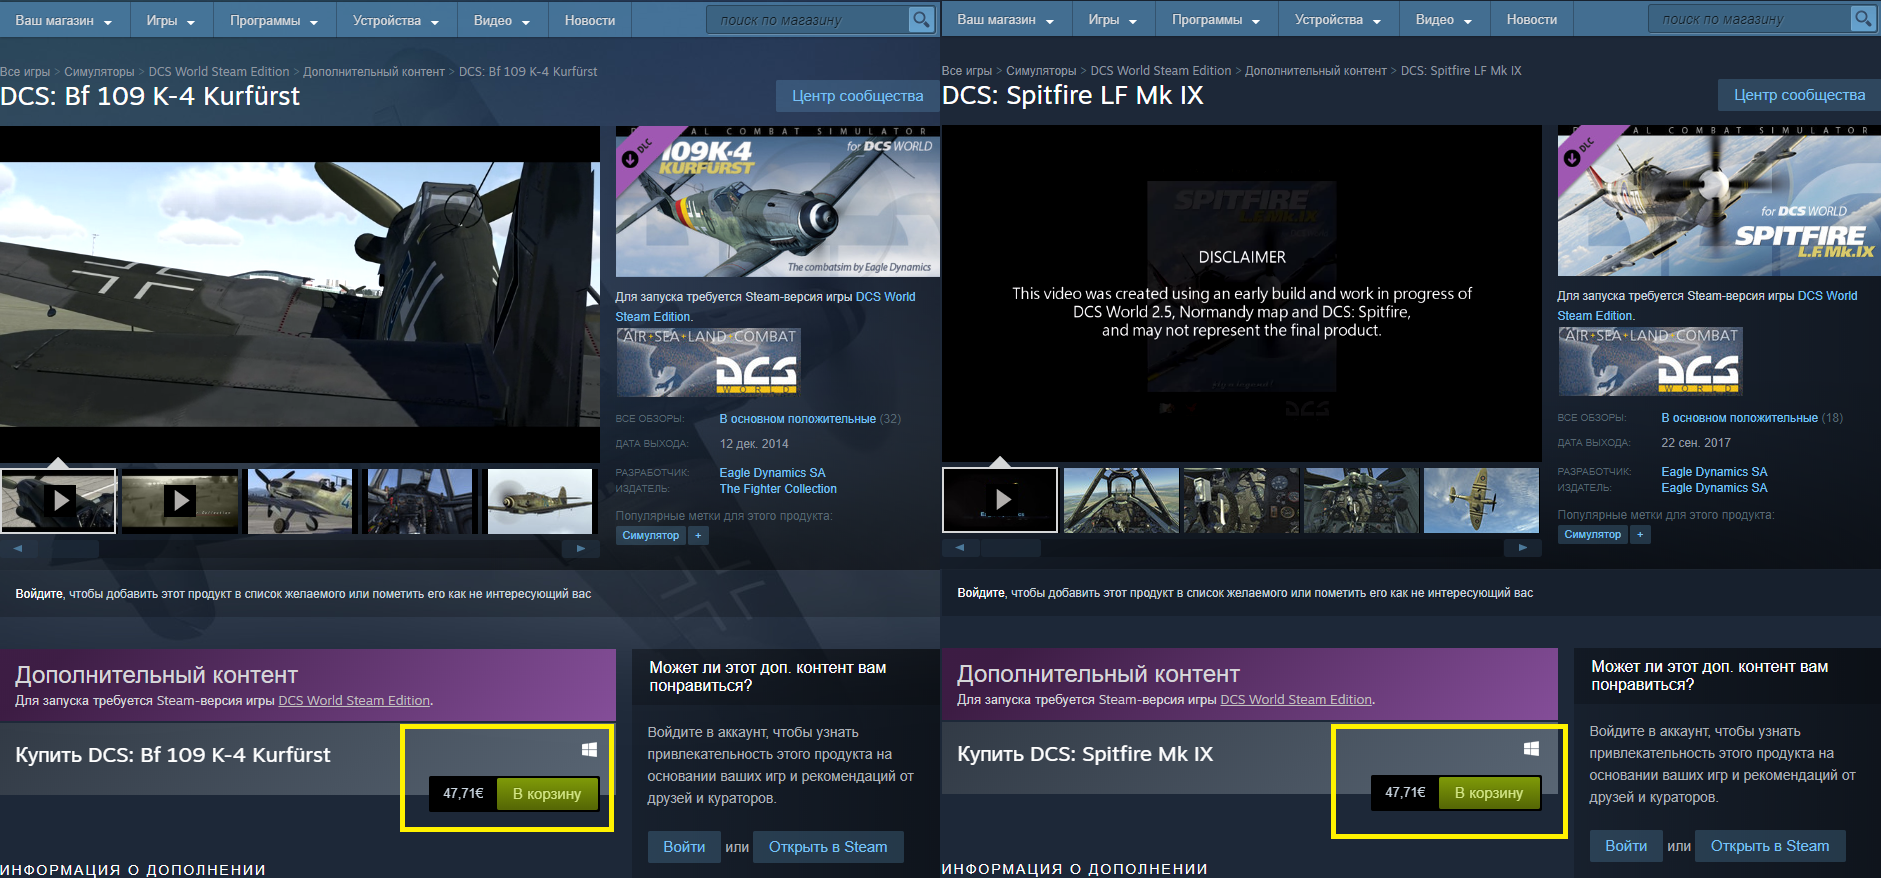Screen dimensions: 1881x878
Task: Open DCS World Steam Edition link in Spitfire DLC banner
Action: pyautogui.click(x=1296, y=700)
